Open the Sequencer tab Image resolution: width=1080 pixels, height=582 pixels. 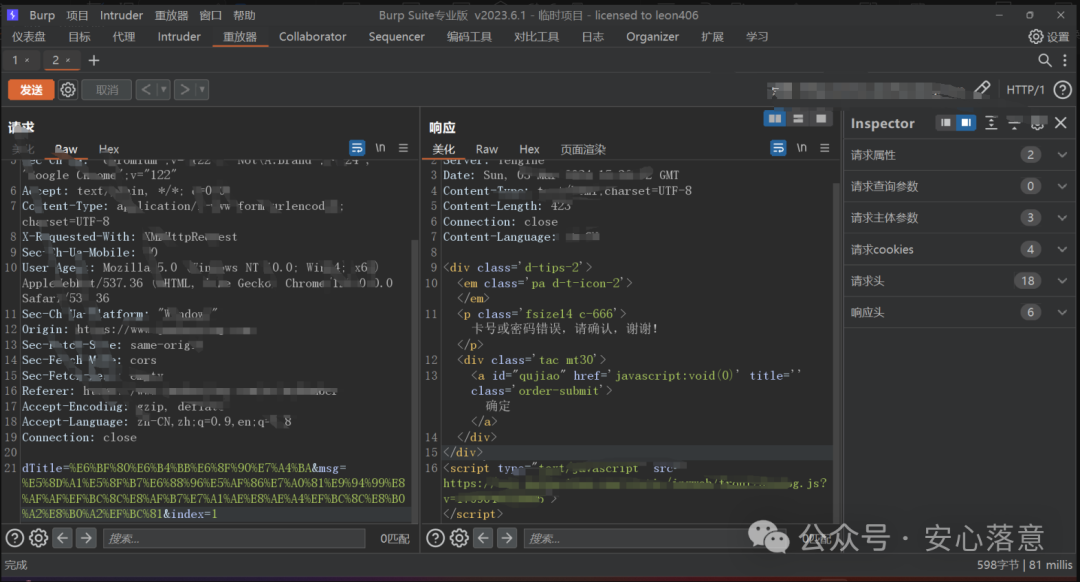[x=397, y=37]
